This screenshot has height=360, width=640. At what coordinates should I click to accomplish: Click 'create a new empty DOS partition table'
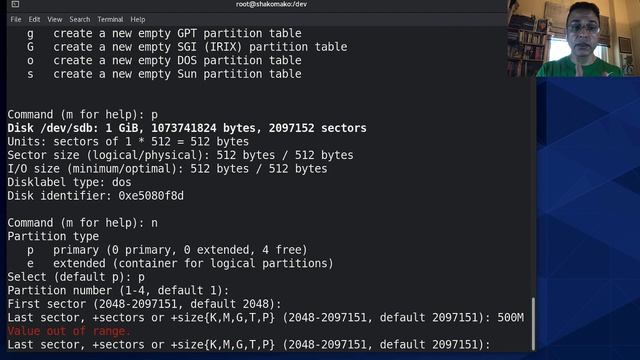(177, 60)
